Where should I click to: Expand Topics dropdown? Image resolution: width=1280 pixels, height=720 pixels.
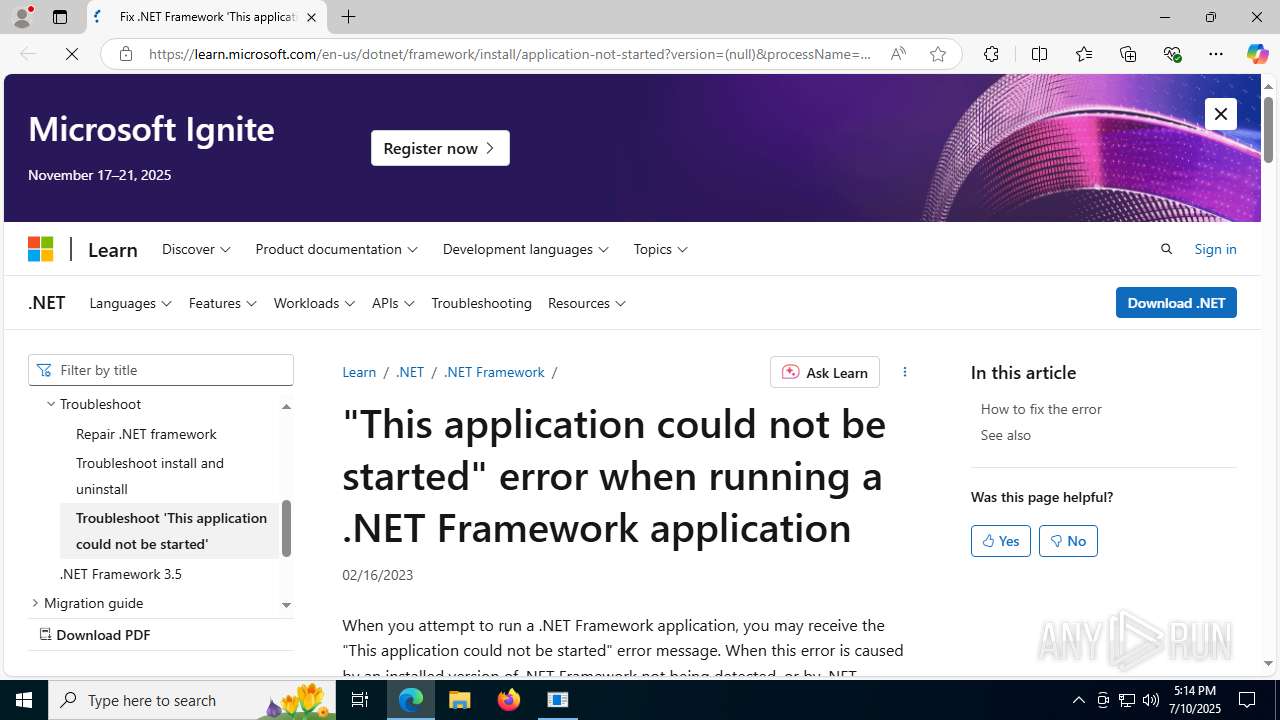point(660,249)
